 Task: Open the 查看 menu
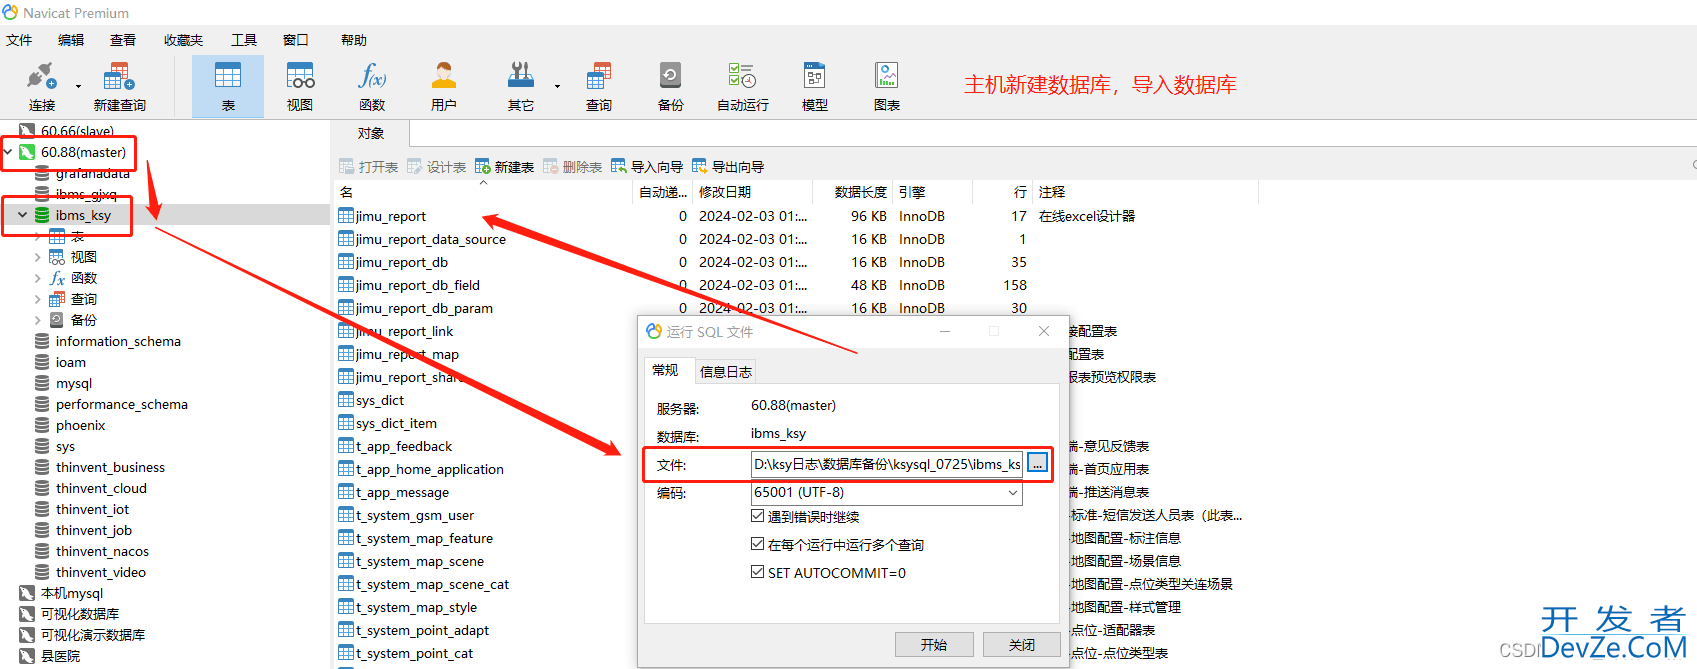coord(123,40)
